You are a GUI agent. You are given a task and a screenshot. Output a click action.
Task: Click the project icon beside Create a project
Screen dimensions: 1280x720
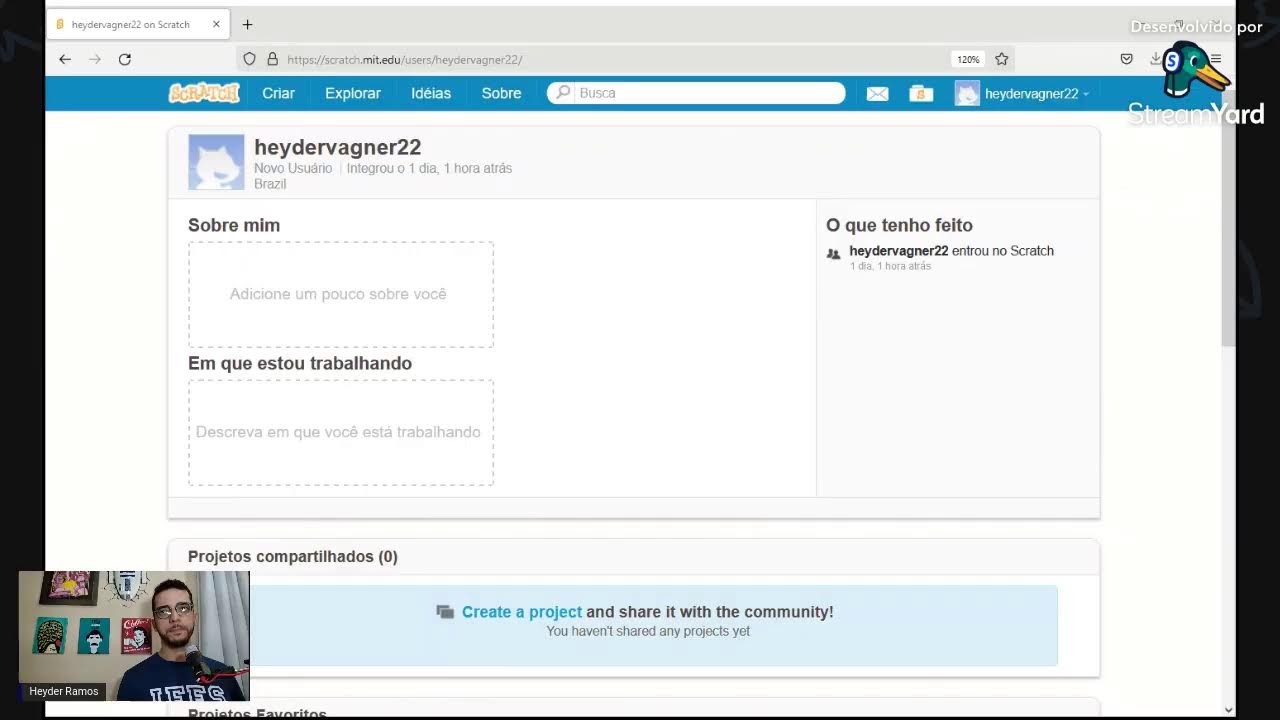pos(445,612)
